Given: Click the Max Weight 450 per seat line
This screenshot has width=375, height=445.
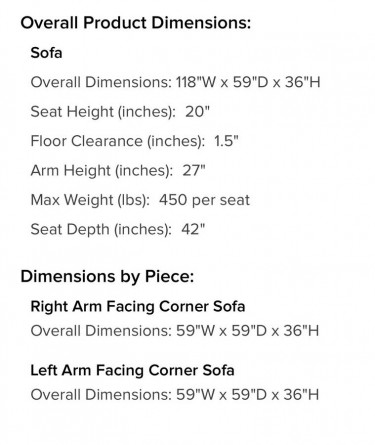Looking at the screenshot, I should [x=140, y=200].
